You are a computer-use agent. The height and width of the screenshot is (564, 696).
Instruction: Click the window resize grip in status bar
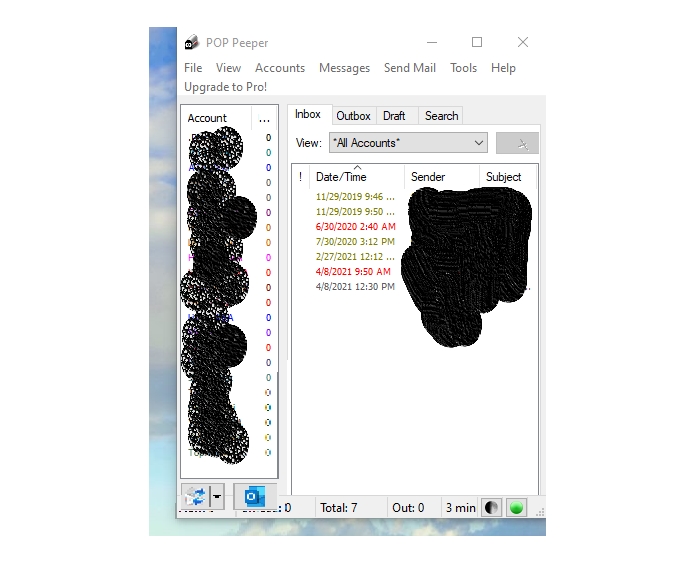point(540,512)
